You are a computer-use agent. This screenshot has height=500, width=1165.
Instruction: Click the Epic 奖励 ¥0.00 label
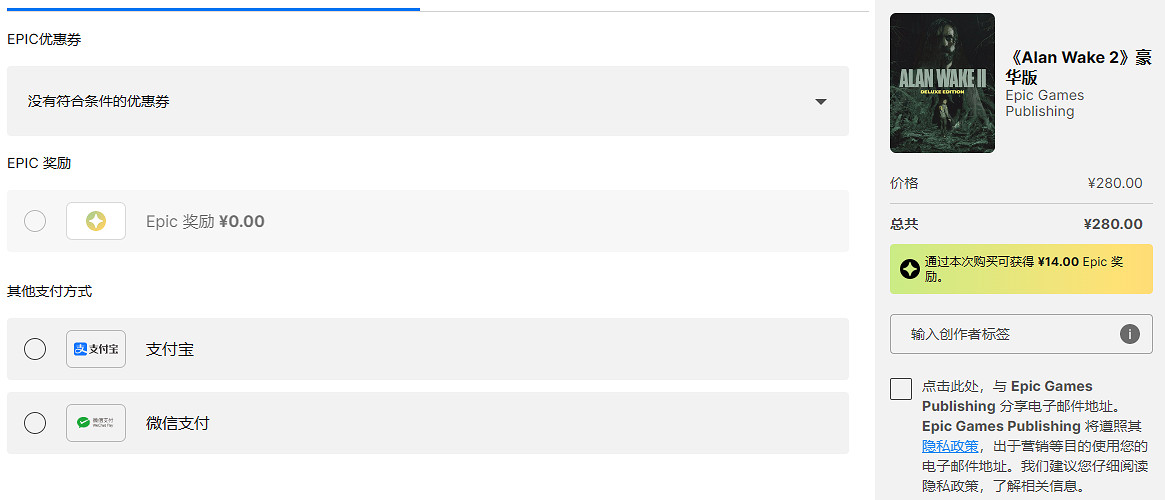[205, 221]
